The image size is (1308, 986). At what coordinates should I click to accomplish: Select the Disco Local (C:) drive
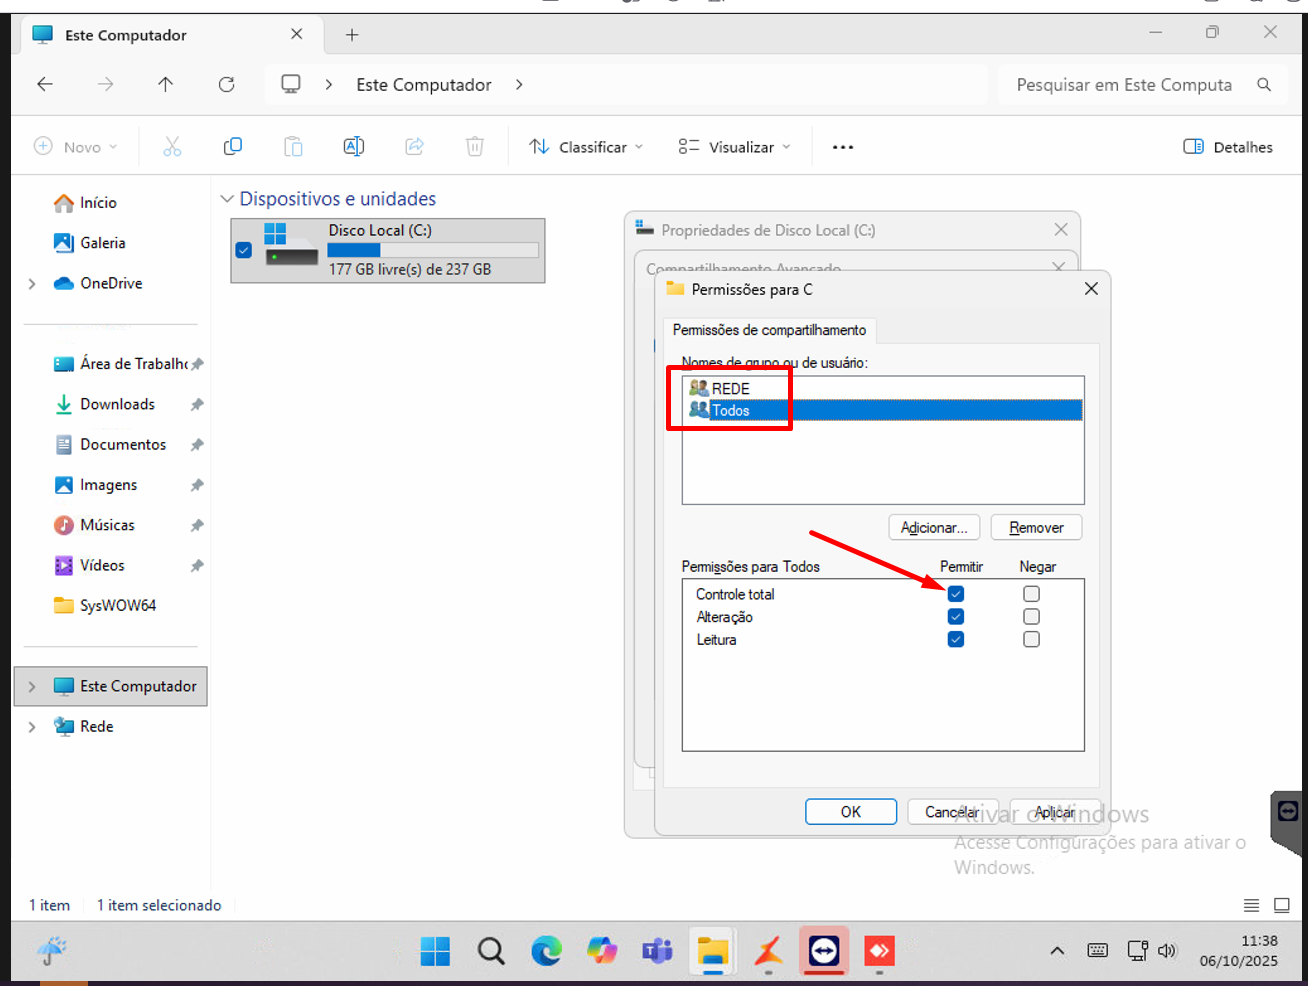point(388,250)
